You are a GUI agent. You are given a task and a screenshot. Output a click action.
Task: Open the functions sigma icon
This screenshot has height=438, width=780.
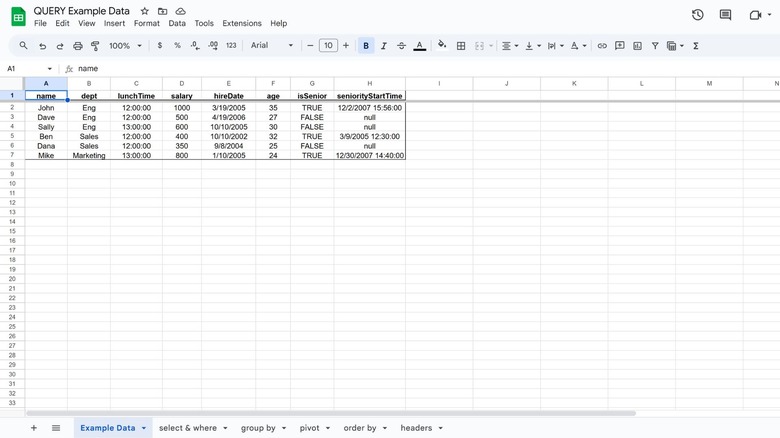point(696,46)
